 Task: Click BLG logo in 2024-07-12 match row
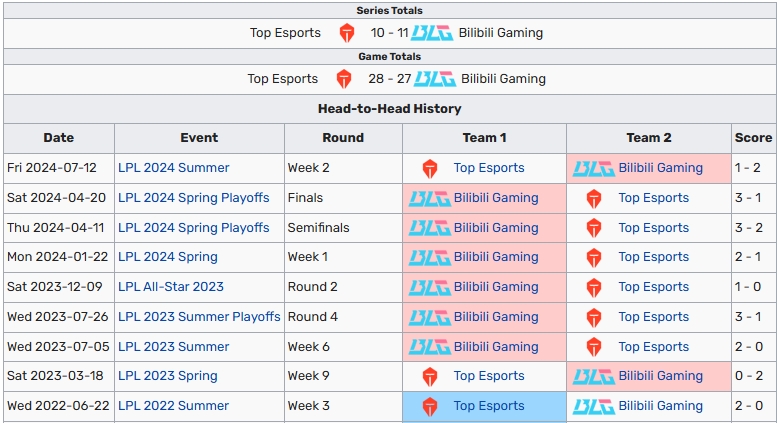click(x=594, y=169)
